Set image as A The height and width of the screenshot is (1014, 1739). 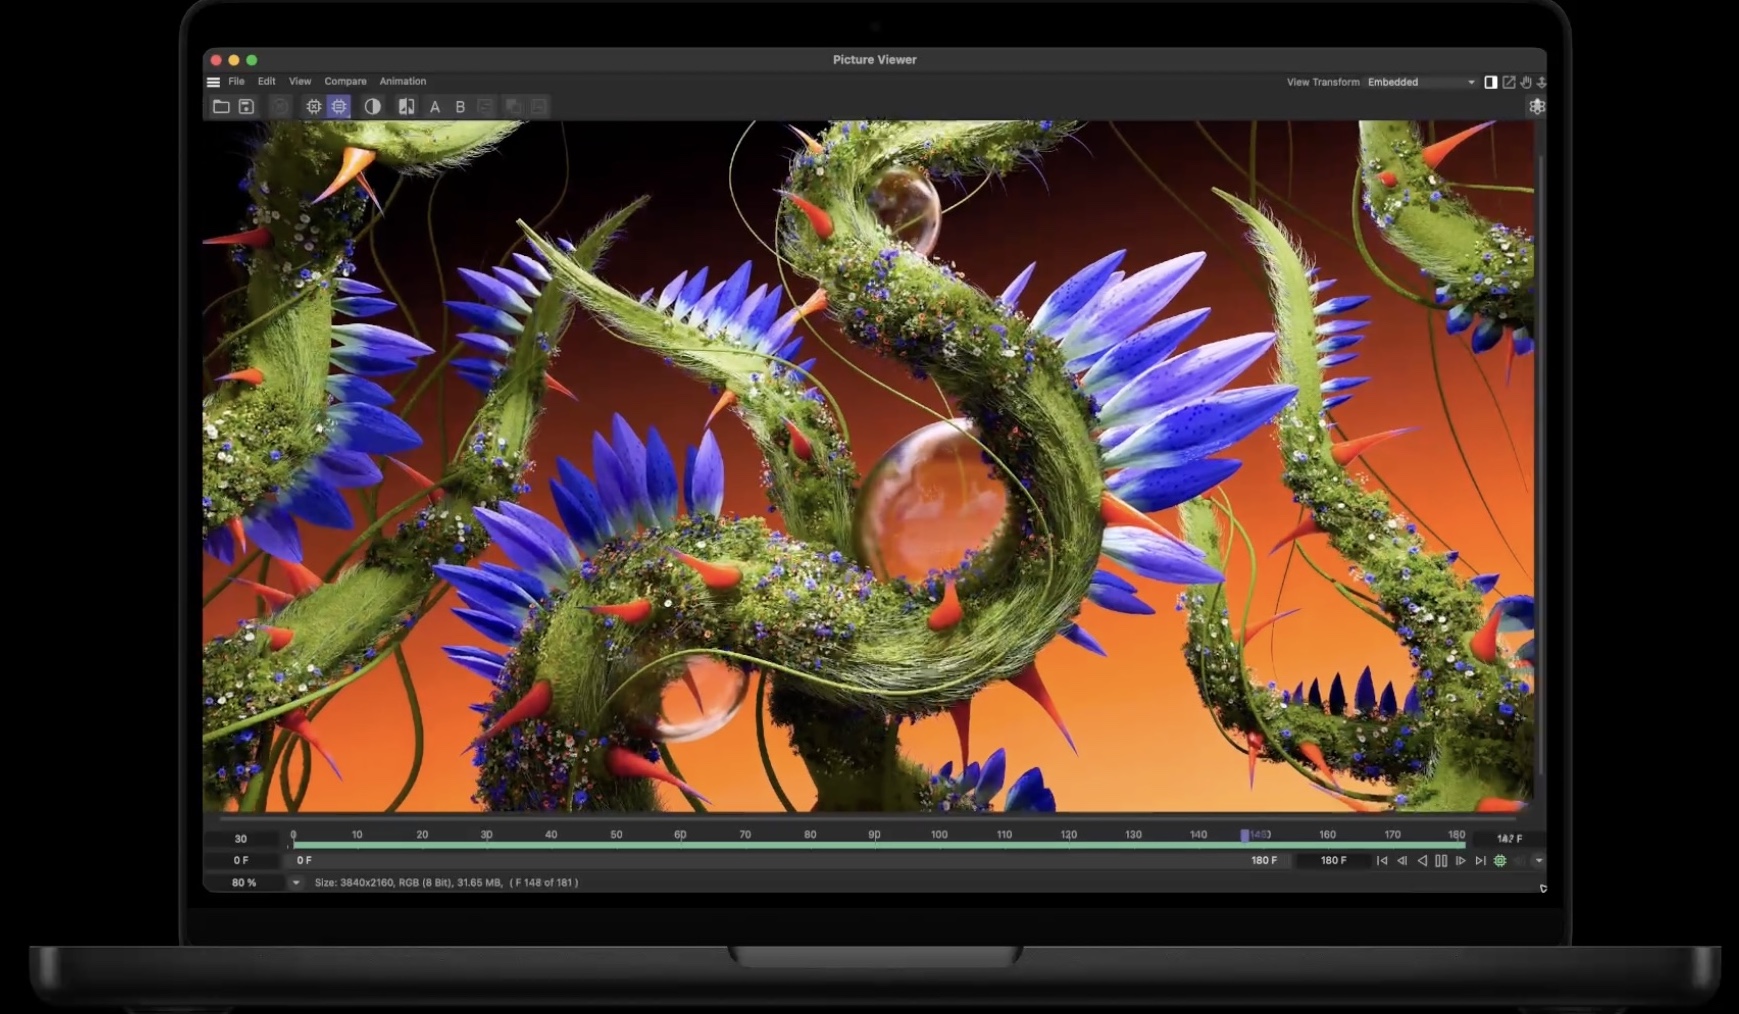point(434,106)
